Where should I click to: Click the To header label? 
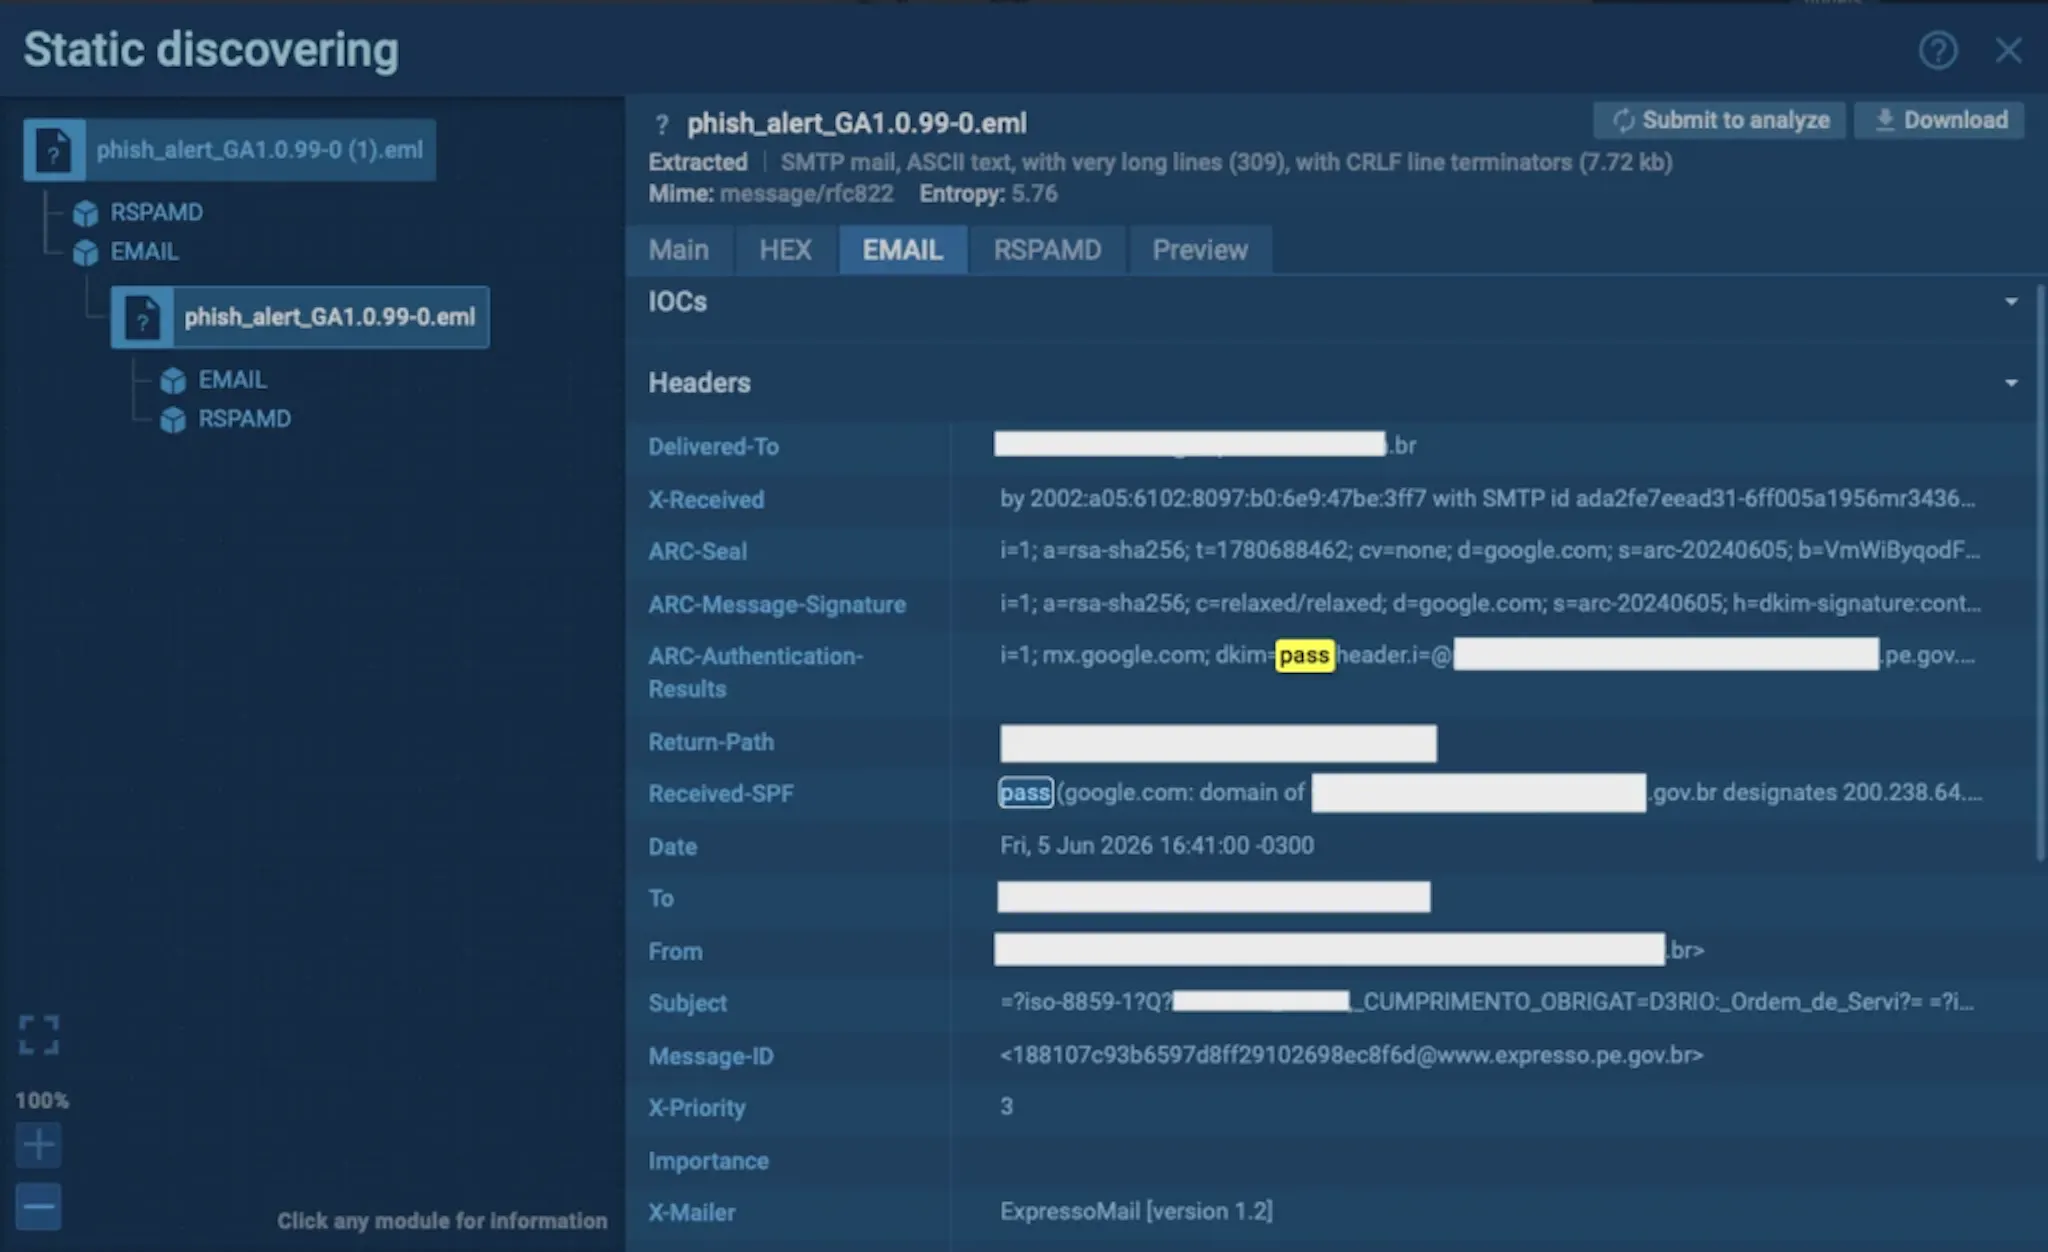tap(661, 898)
